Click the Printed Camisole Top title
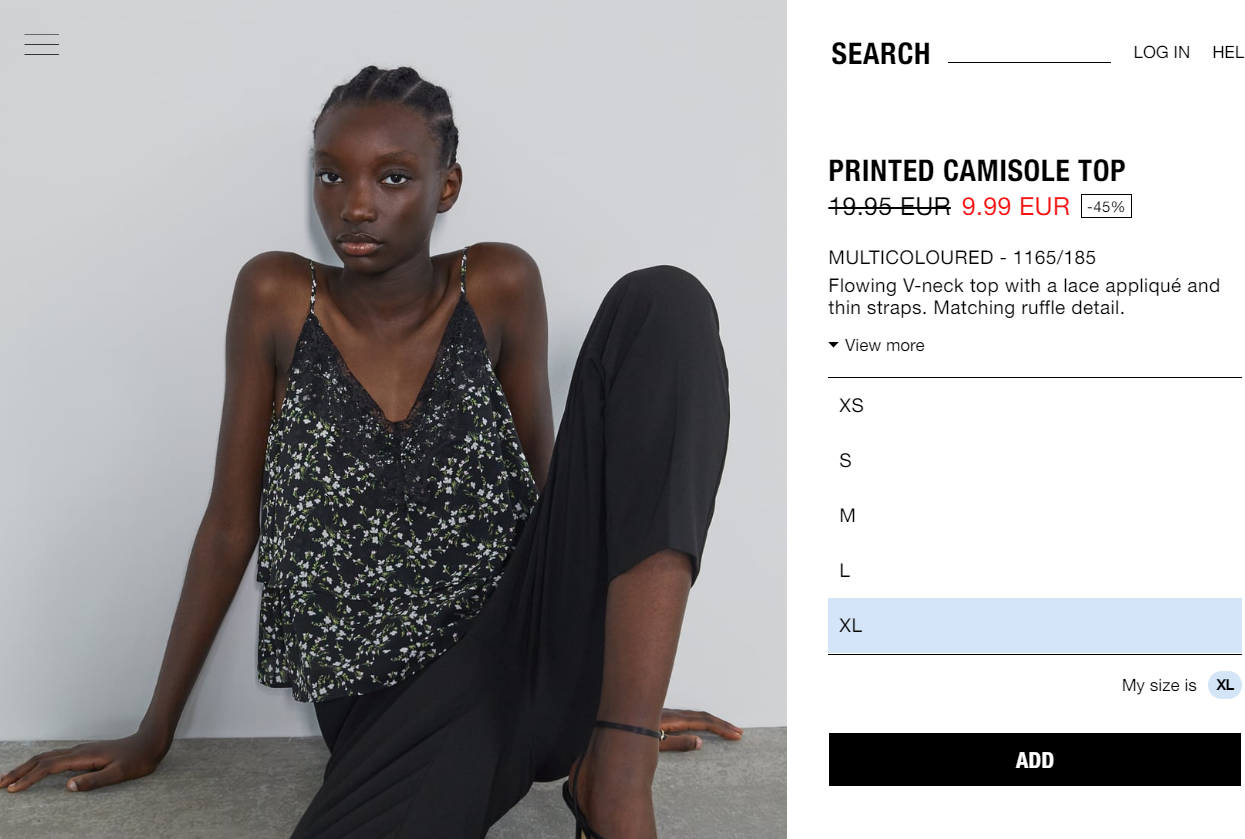Image resolution: width=1245 pixels, height=839 pixels. 977,170
